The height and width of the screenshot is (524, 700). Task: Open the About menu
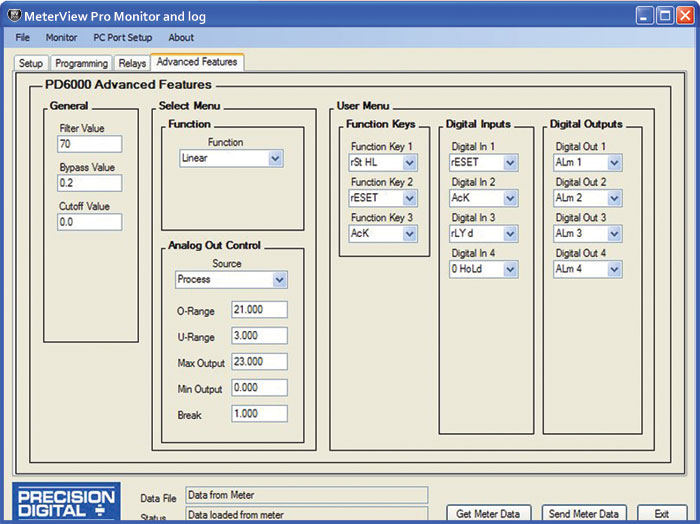coord(181,37)
